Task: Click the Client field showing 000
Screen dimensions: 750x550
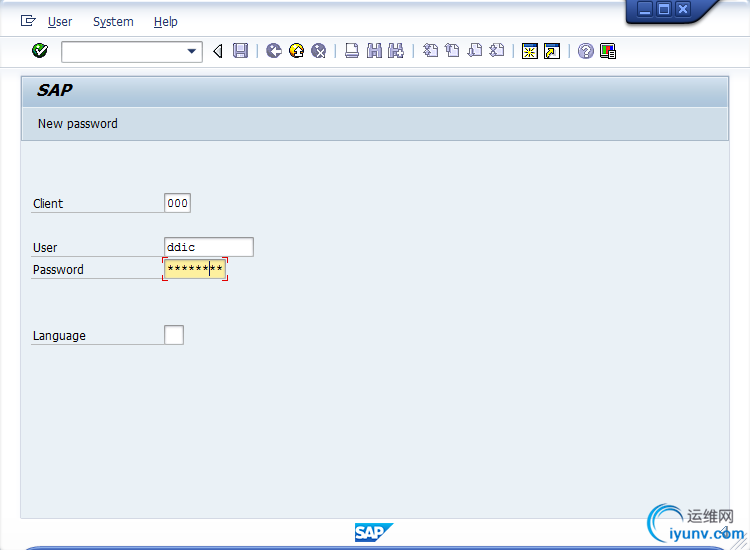Action: [x=177, y=203]
